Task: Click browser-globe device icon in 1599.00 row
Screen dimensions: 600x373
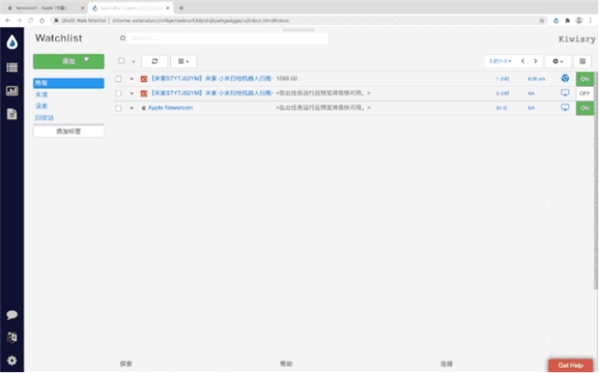Action: click(x=565, y=78)
